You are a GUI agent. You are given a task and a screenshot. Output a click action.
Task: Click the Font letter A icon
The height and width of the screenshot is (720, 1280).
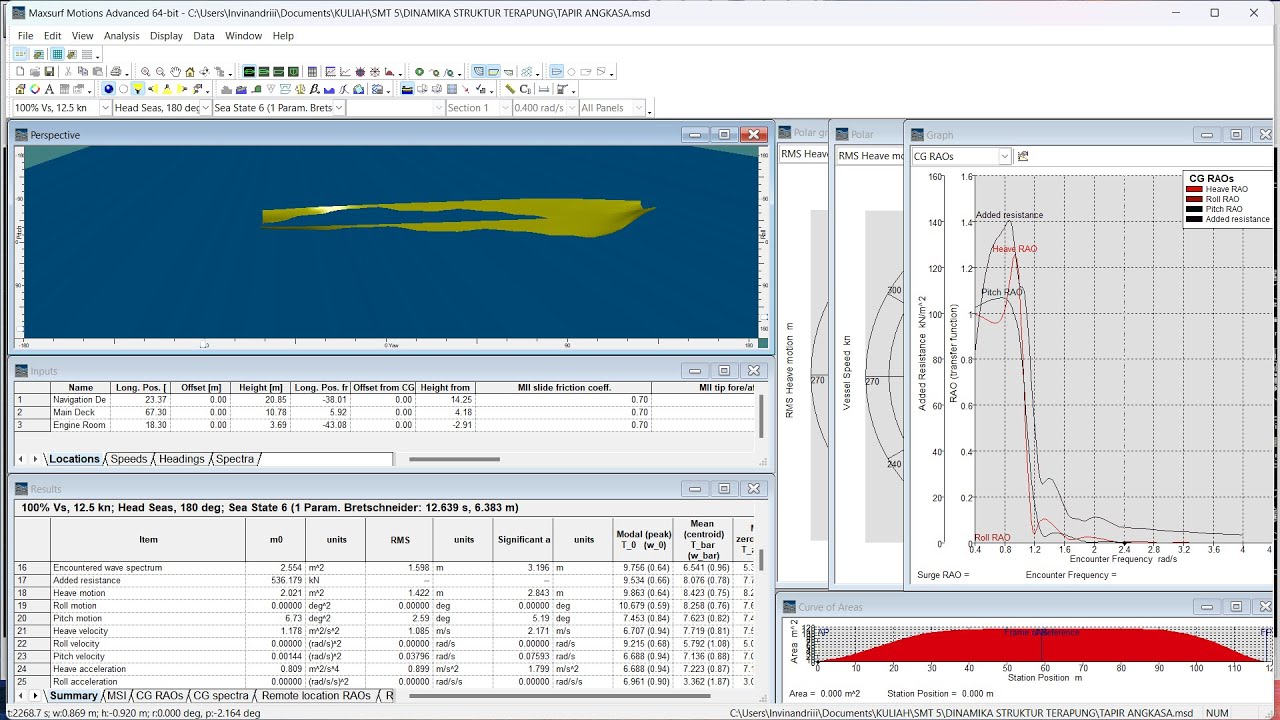(49, 90)
